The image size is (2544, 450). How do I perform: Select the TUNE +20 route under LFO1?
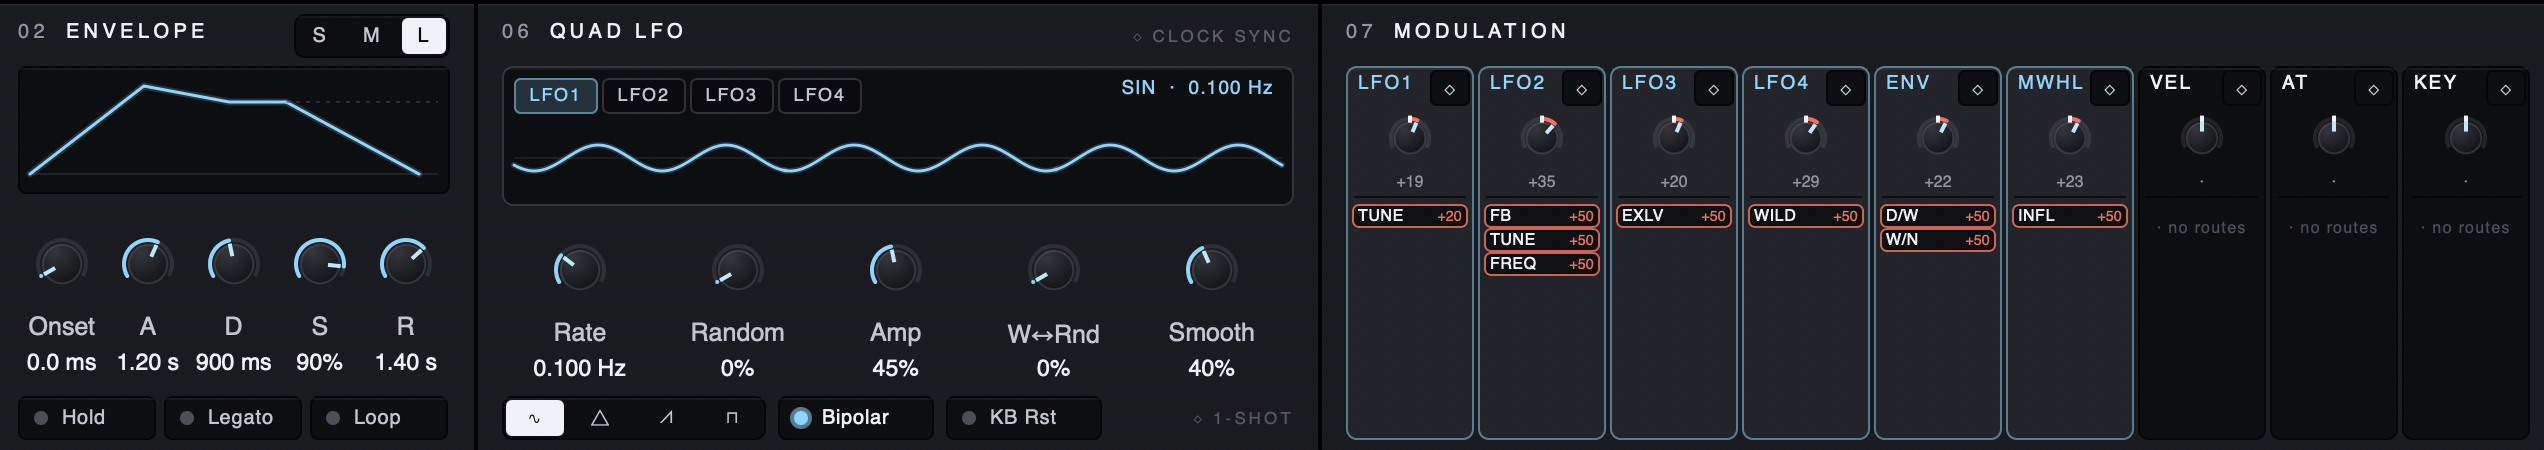point(1410,216)
